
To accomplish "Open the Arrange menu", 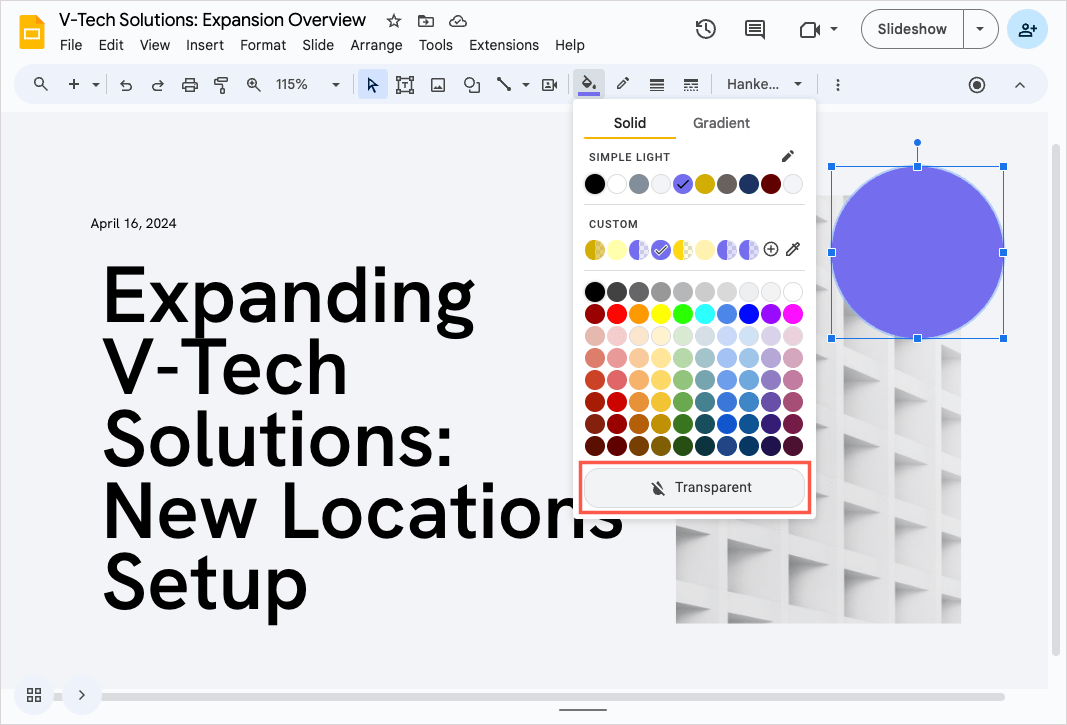I will pos(376,45).
